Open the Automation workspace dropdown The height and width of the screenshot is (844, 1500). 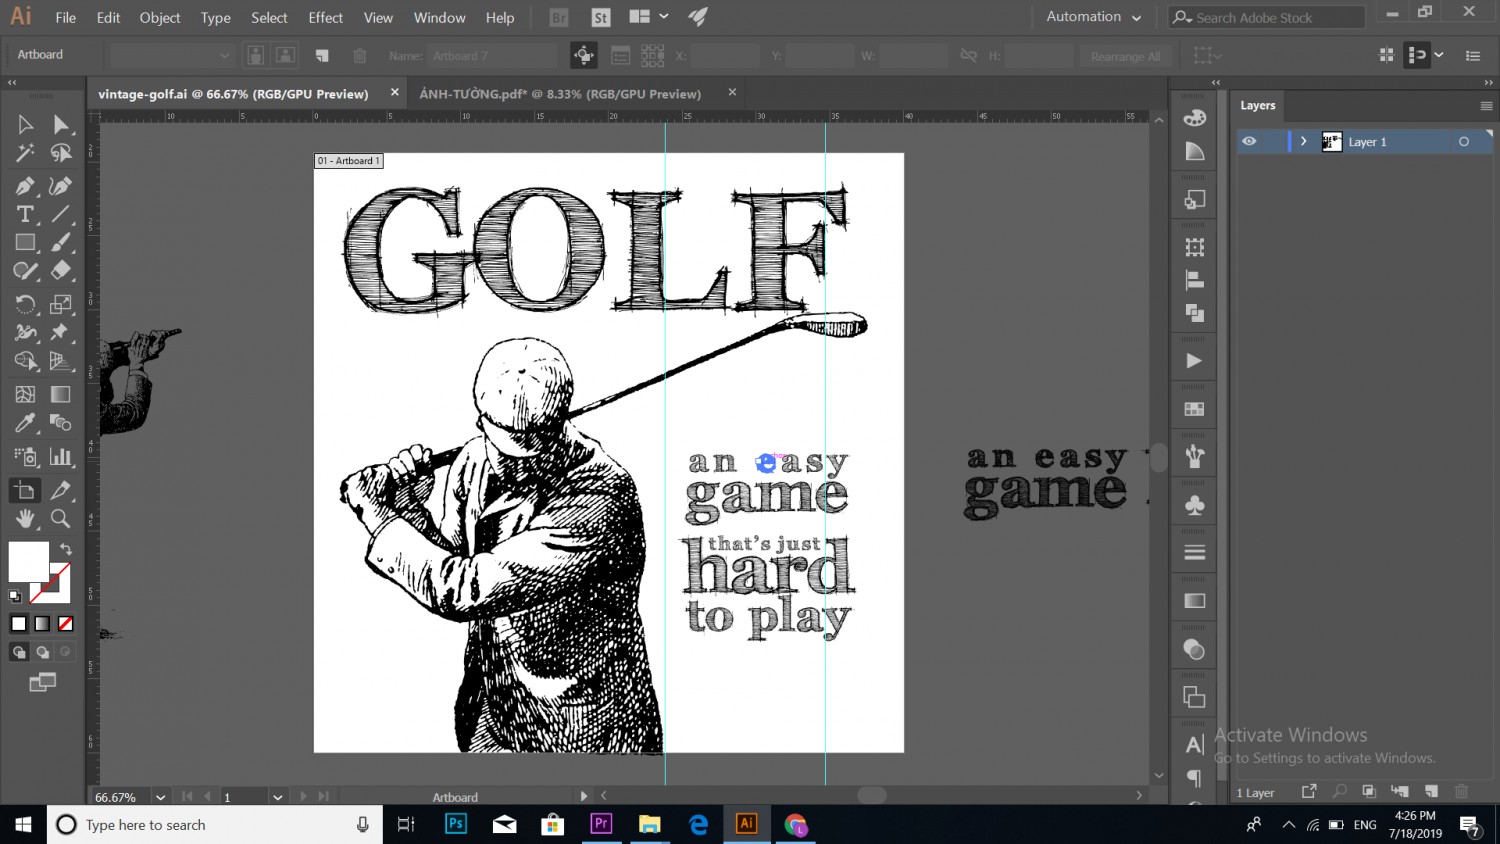(x=1093, y=17)
